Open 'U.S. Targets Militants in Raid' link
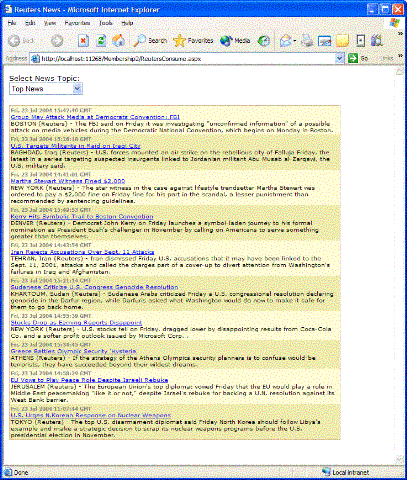The height and width of the screenshot is (480, 407). (75, 146)
